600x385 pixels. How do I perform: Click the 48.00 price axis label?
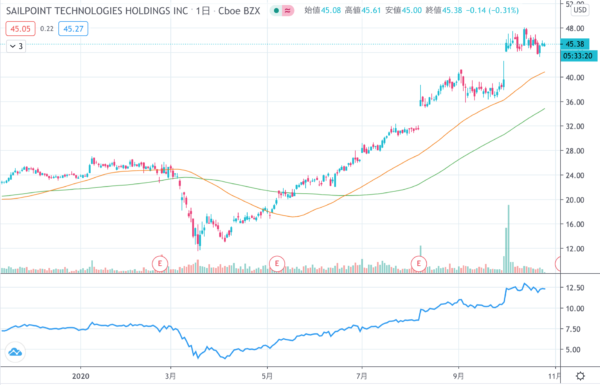click(x=575, y=28)
